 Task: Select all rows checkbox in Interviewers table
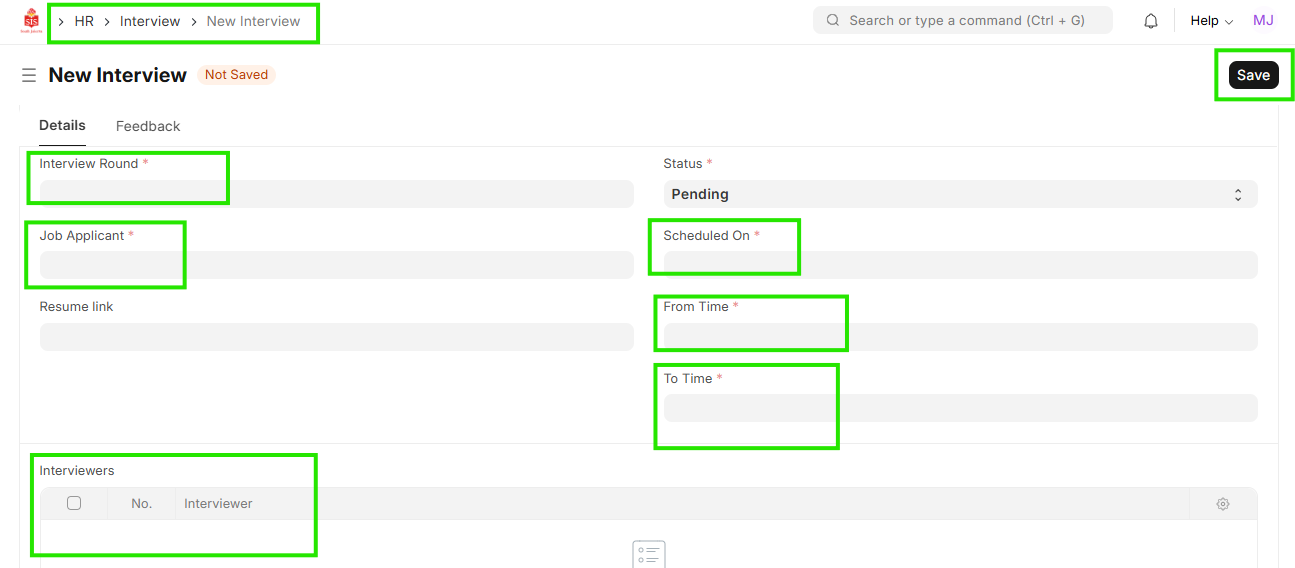click(x=74, y=503)
